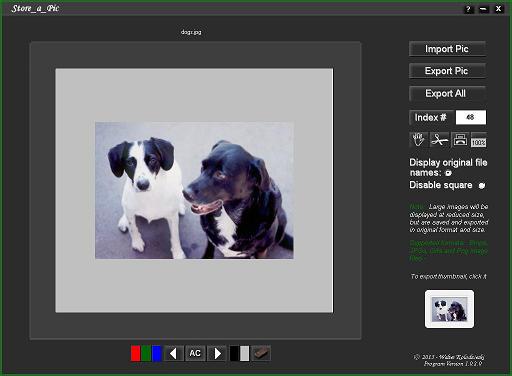The width and height of the screenshot is (512, 376).
Task: Minimize the Store_a_Pic window
Action: point(484,9)
